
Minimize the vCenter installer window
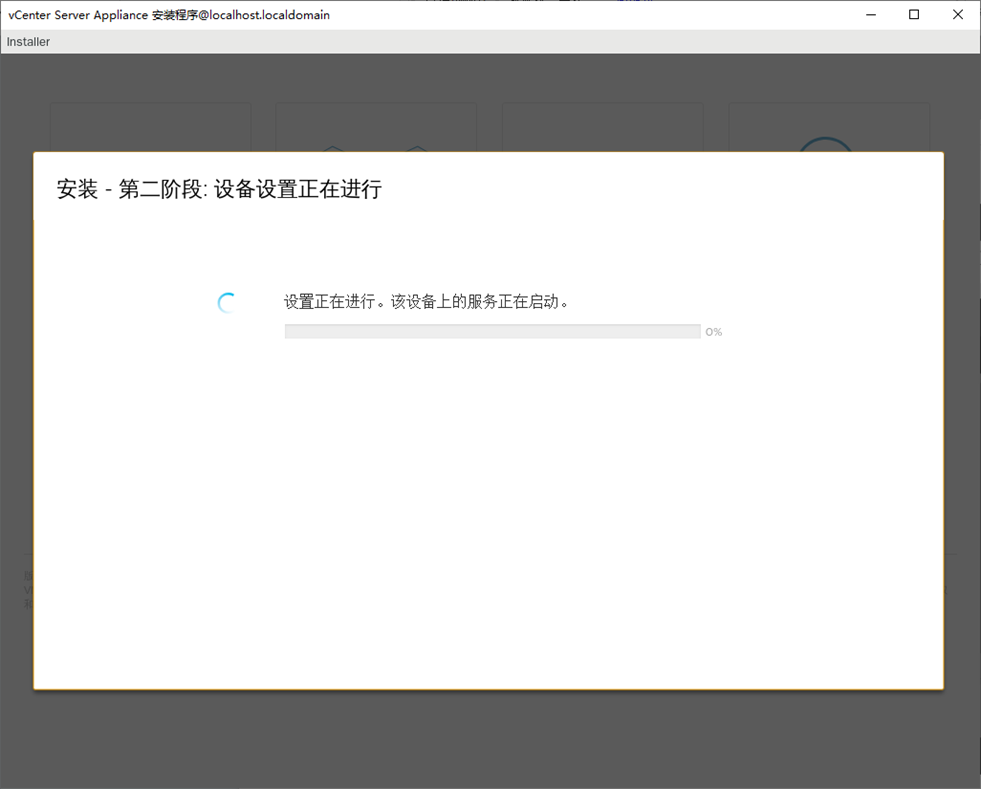coord(870,15)
